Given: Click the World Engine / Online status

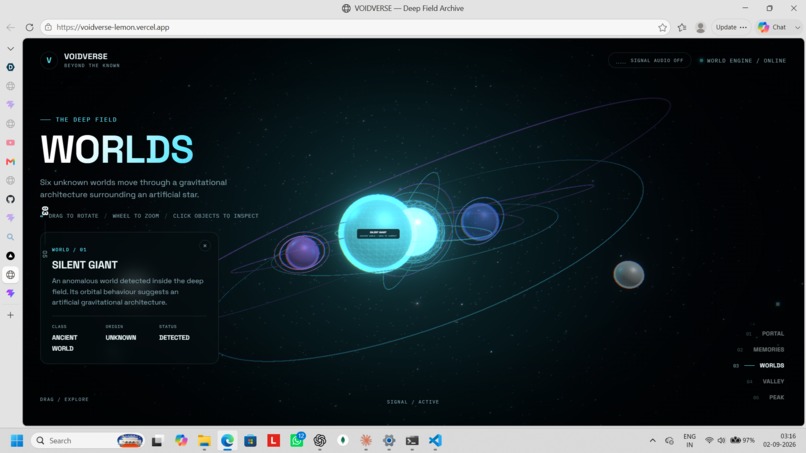Looking at the screenshot, I should [743, 61].
